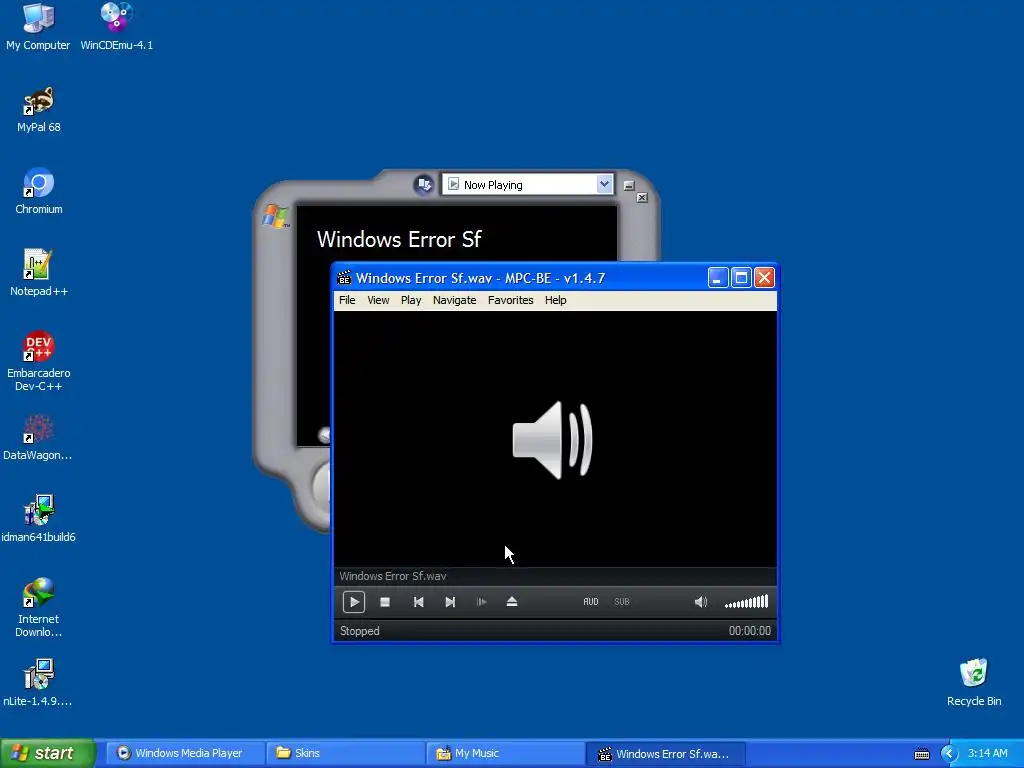Click the MPC-BE title bar app icon
The width and height of the screenshot is (1024, 768).
pyautogui.click(x=344, y=278)
